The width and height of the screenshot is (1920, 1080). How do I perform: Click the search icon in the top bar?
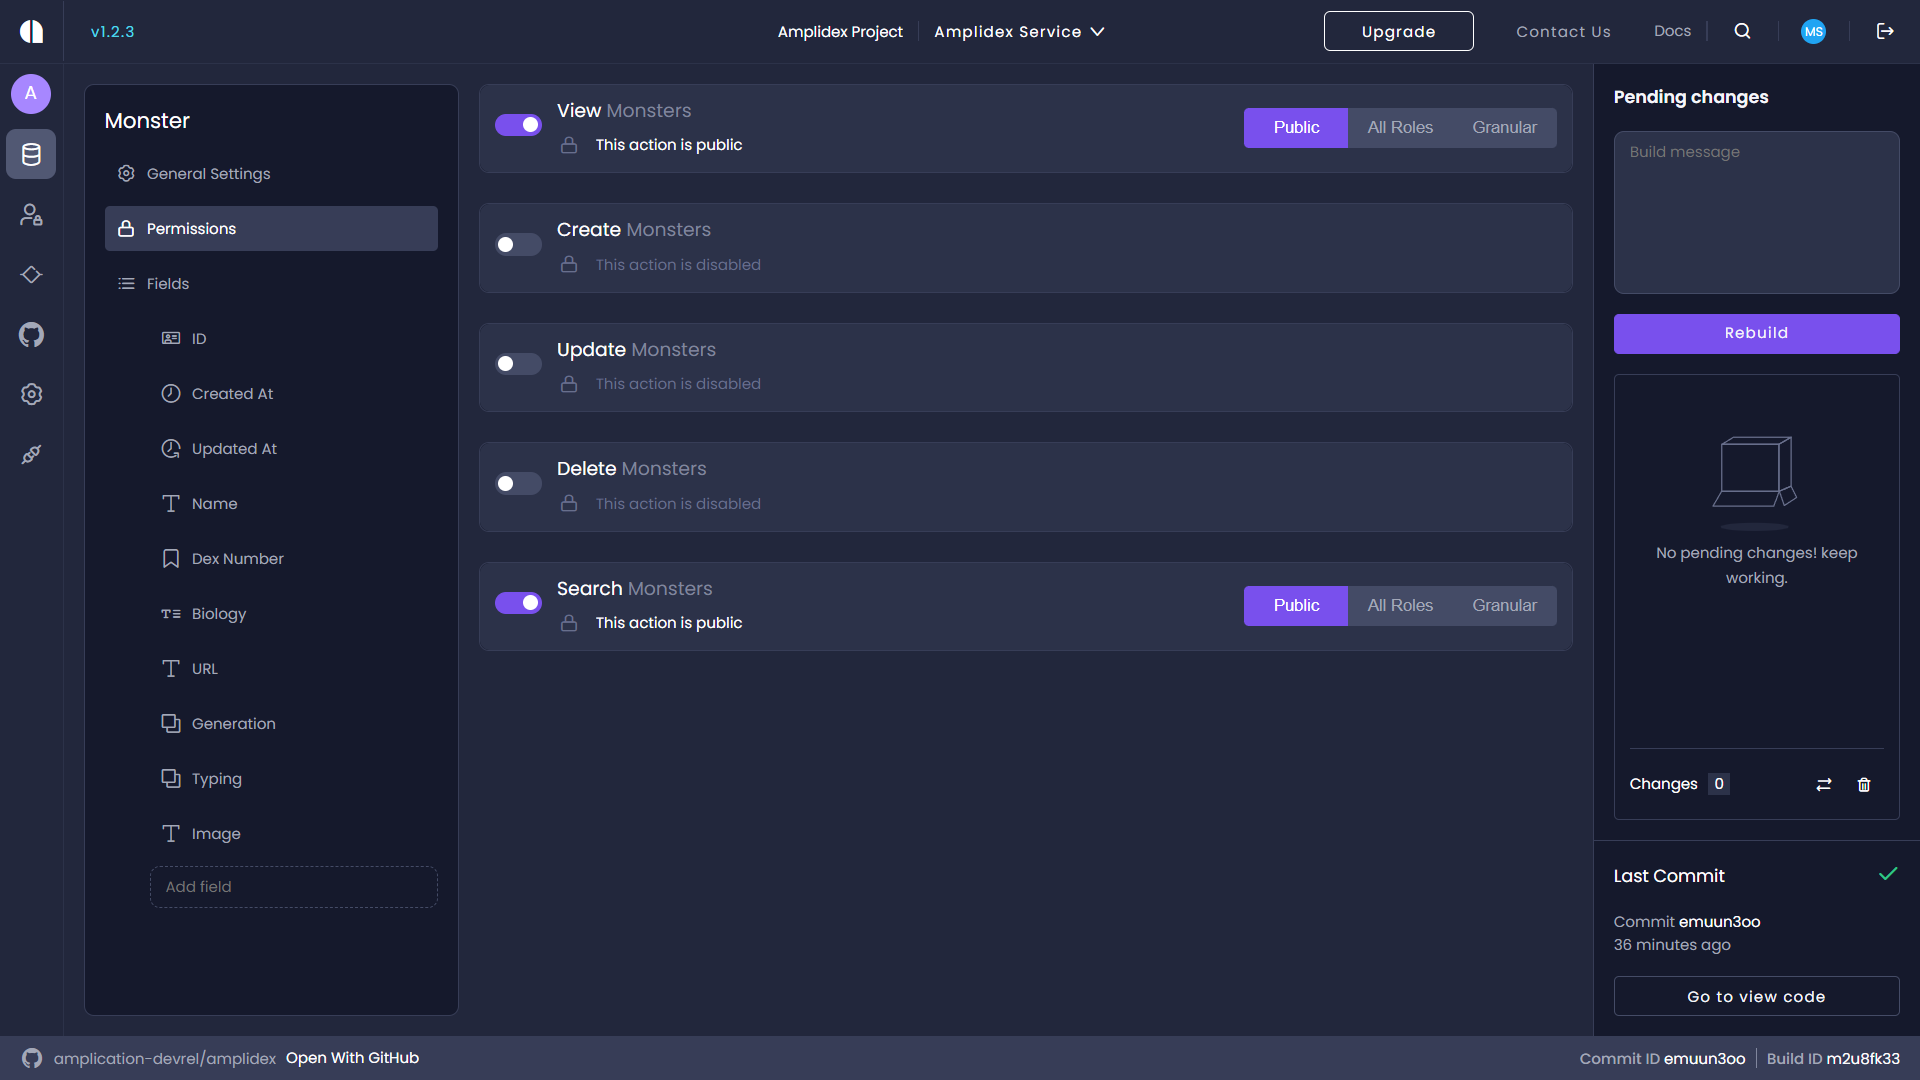[1742, 31]
